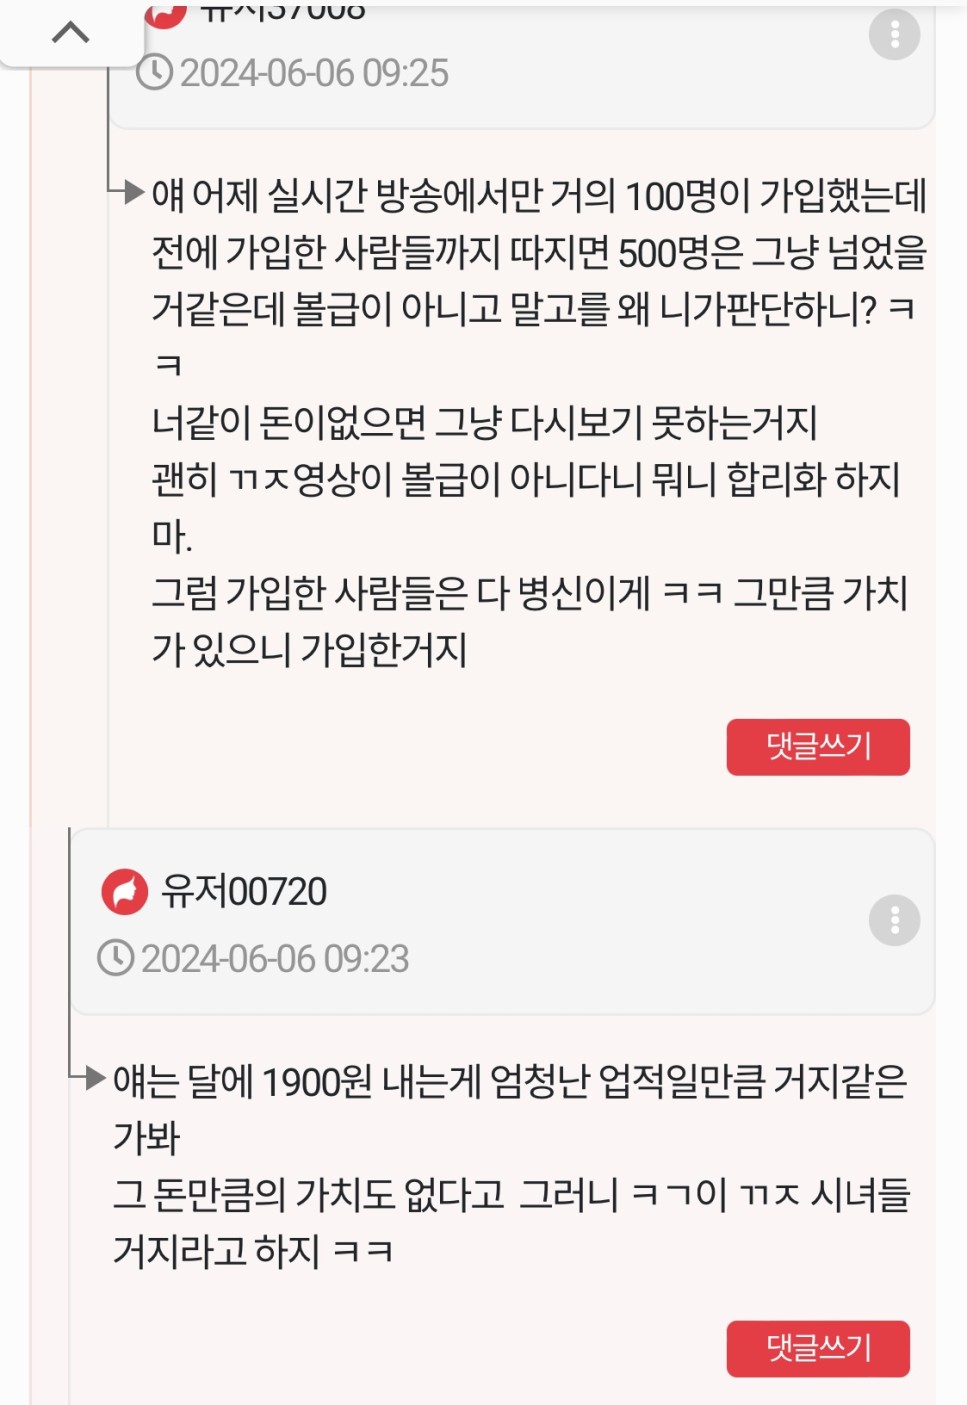This screenshot has width=967, height=1405.
Task: Open the 유저00720 username profile
Action: 244,892
